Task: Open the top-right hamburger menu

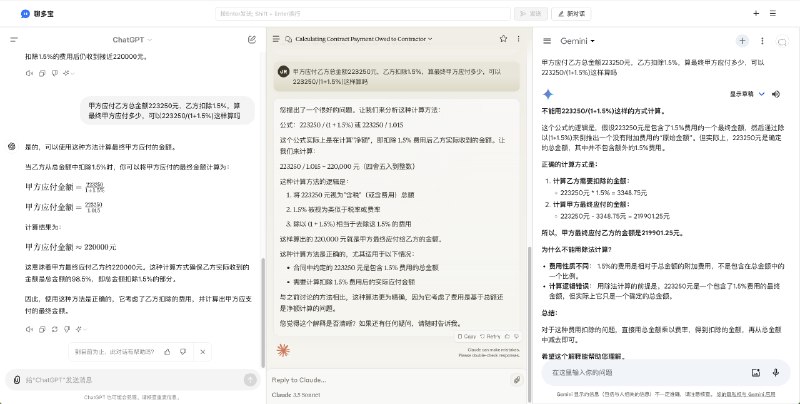Action: tap(773, 13)
